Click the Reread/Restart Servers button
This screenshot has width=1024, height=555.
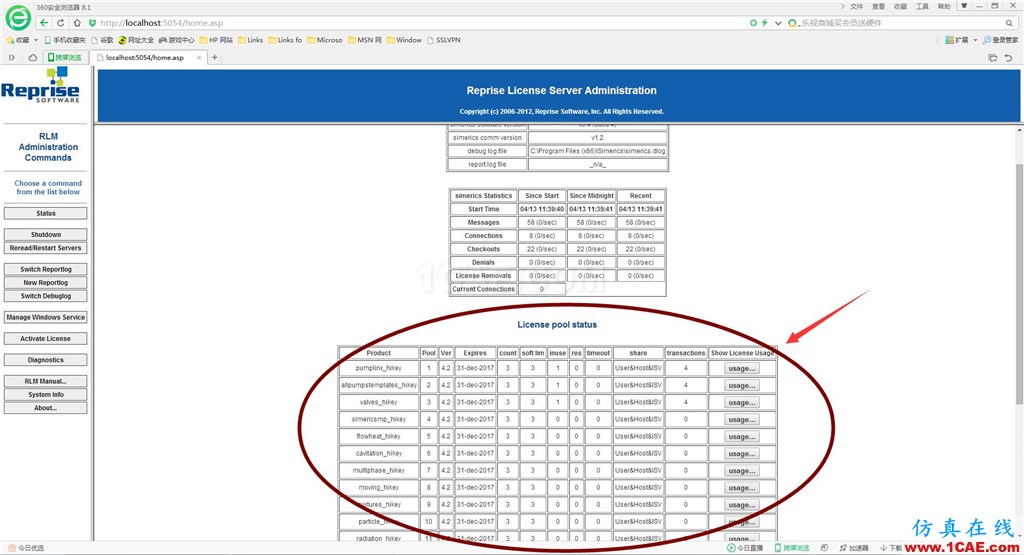(46, 248)
